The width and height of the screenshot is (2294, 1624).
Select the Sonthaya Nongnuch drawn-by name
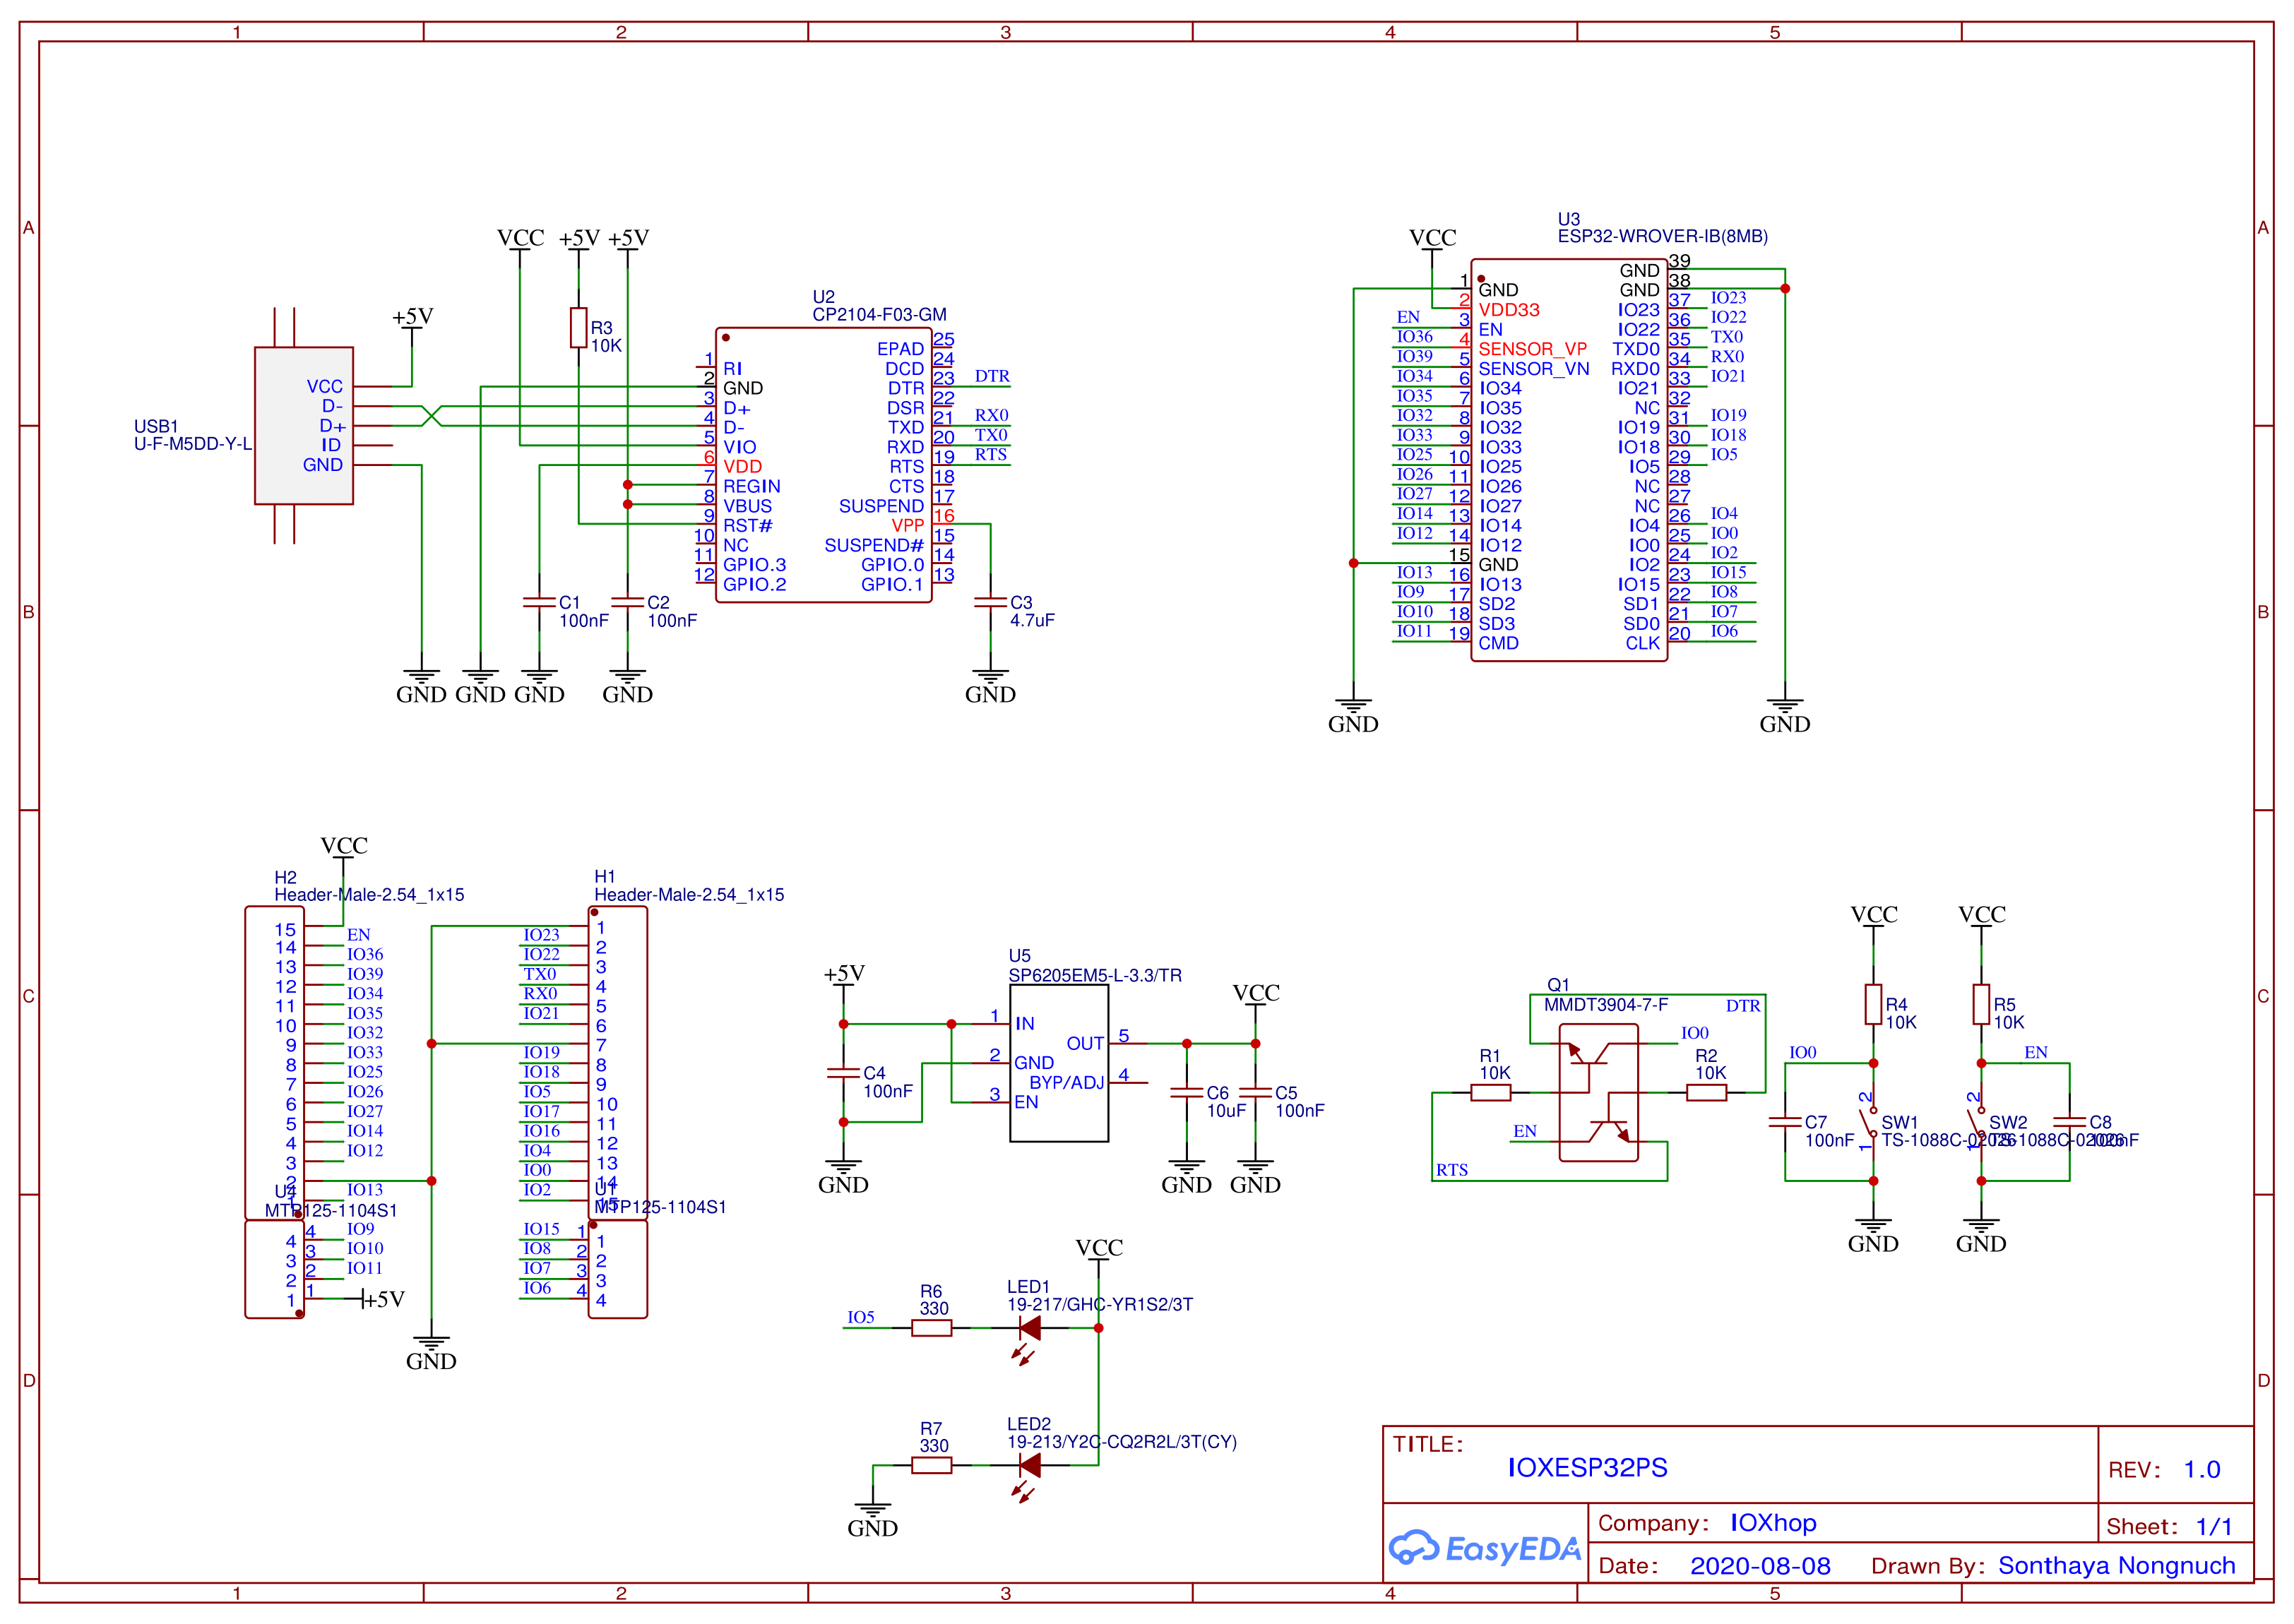click(2115, 1566)
